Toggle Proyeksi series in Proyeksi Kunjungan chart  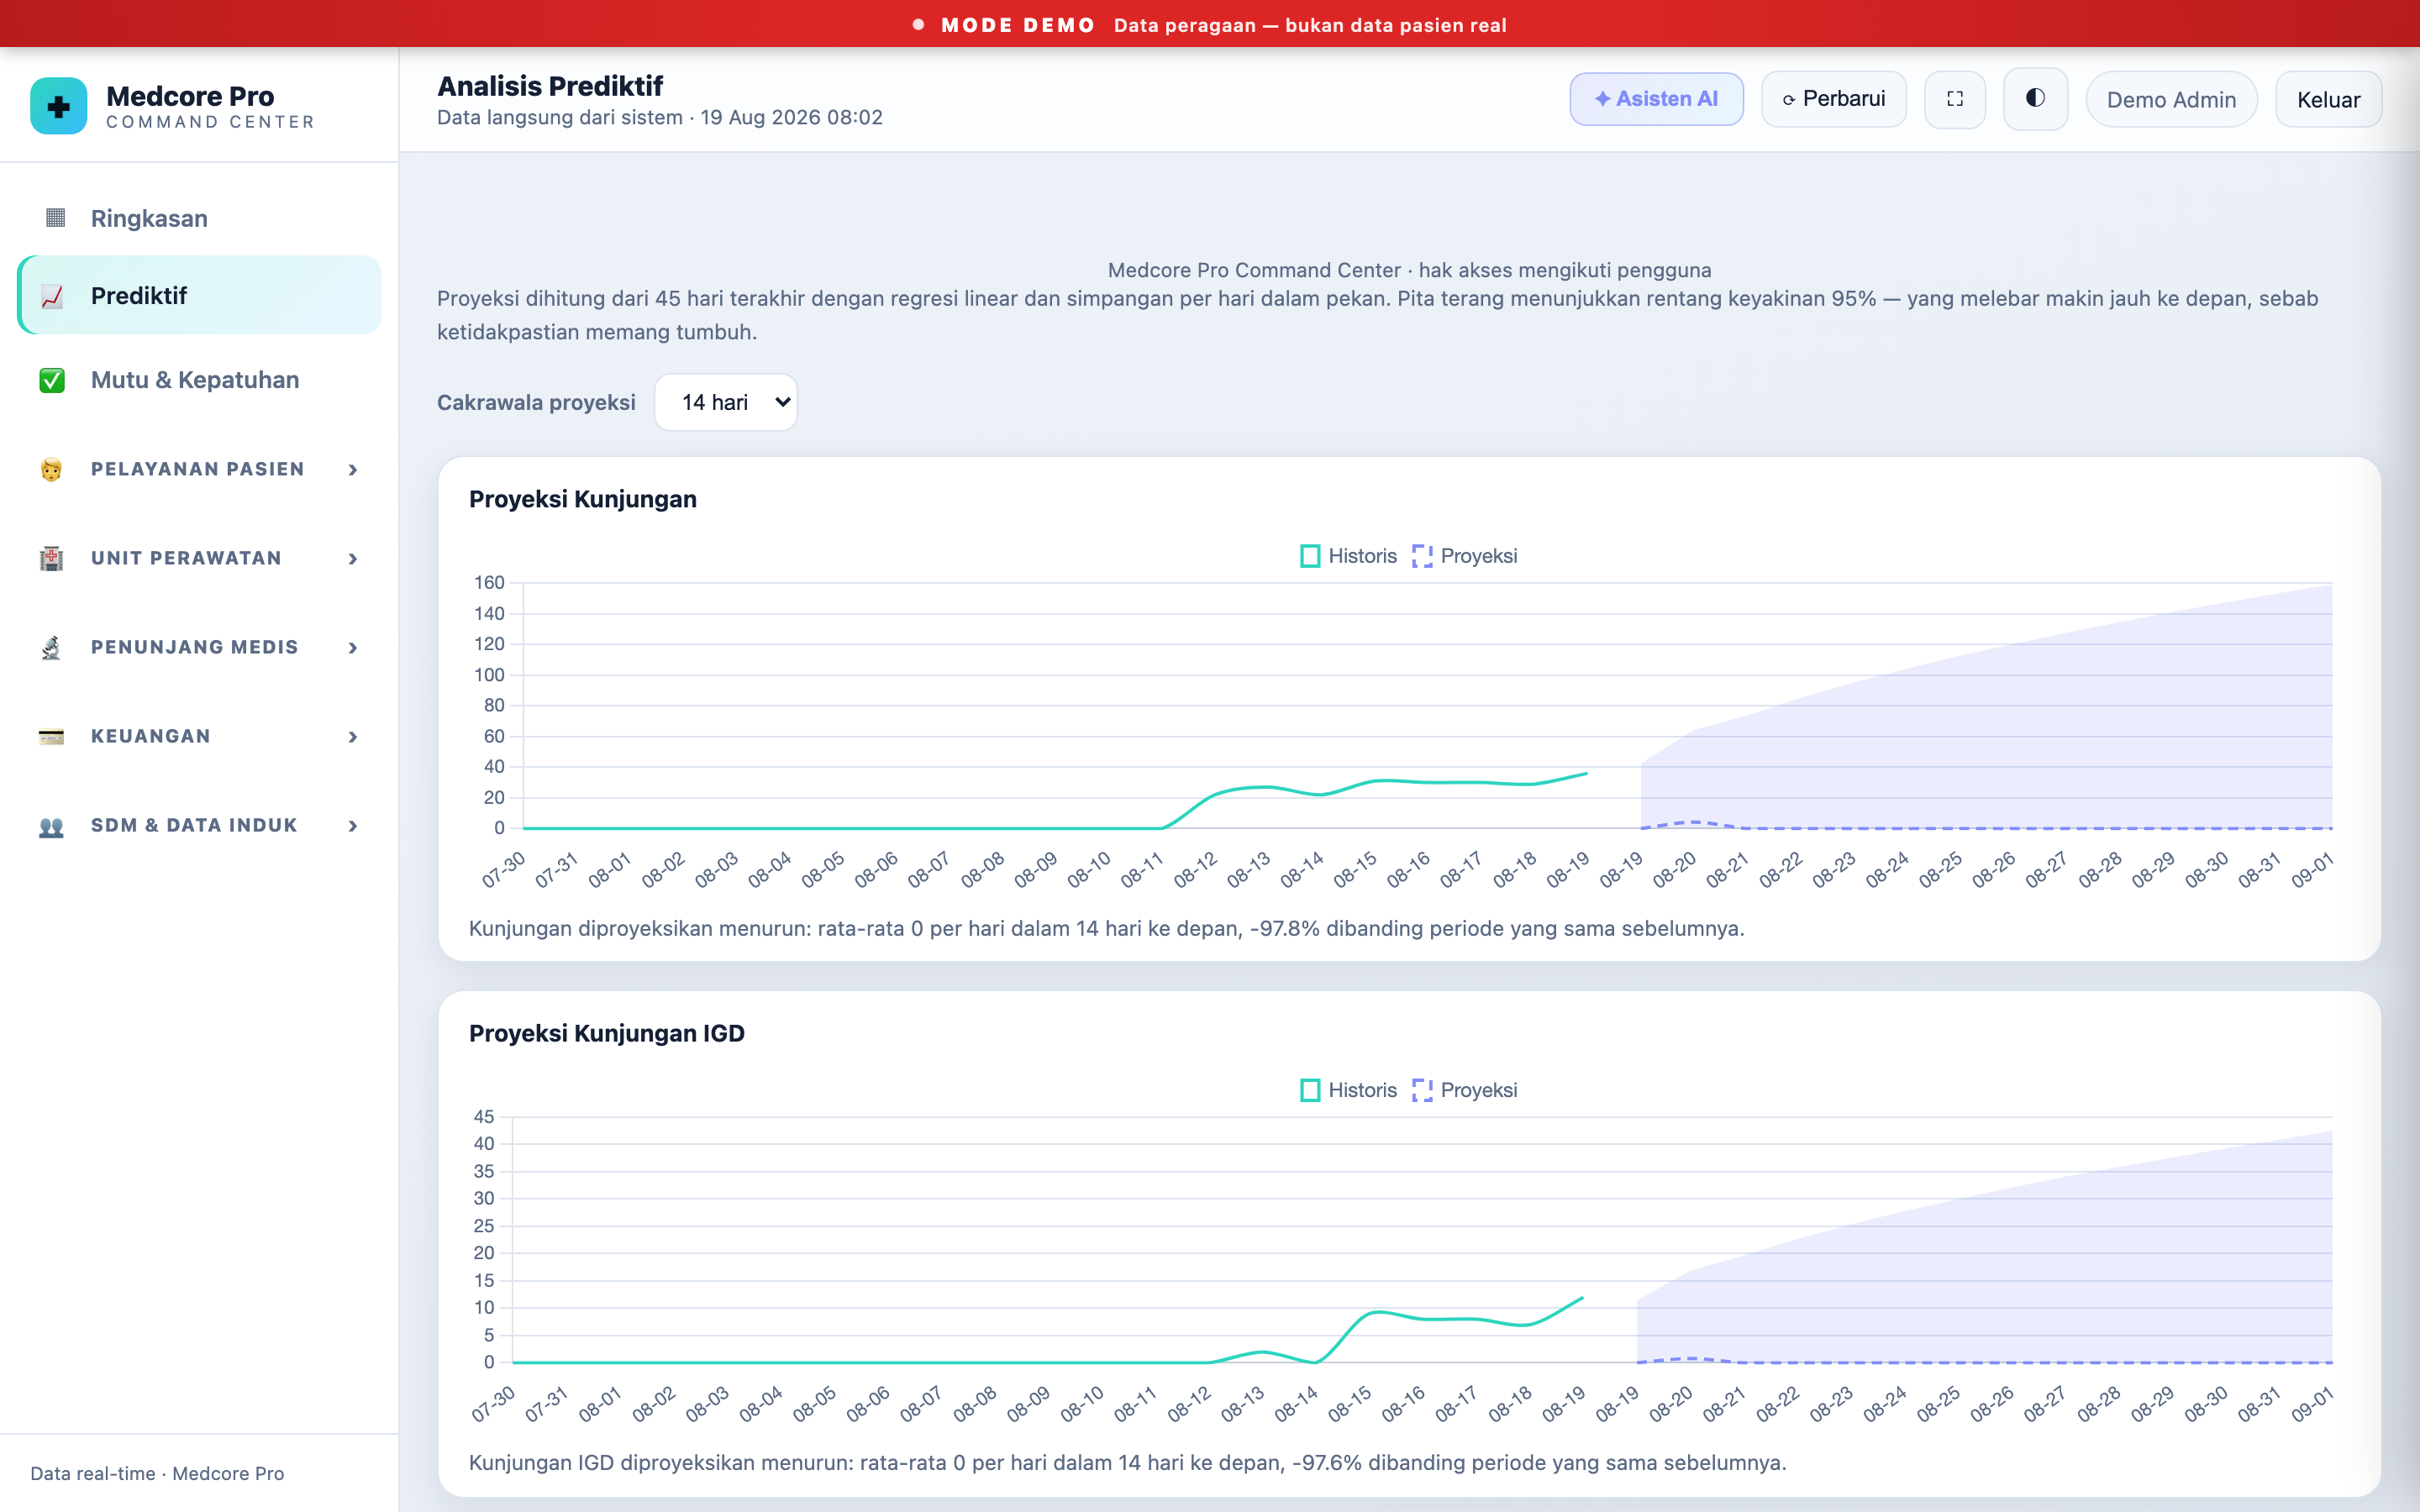click(x=1464, y=556)
